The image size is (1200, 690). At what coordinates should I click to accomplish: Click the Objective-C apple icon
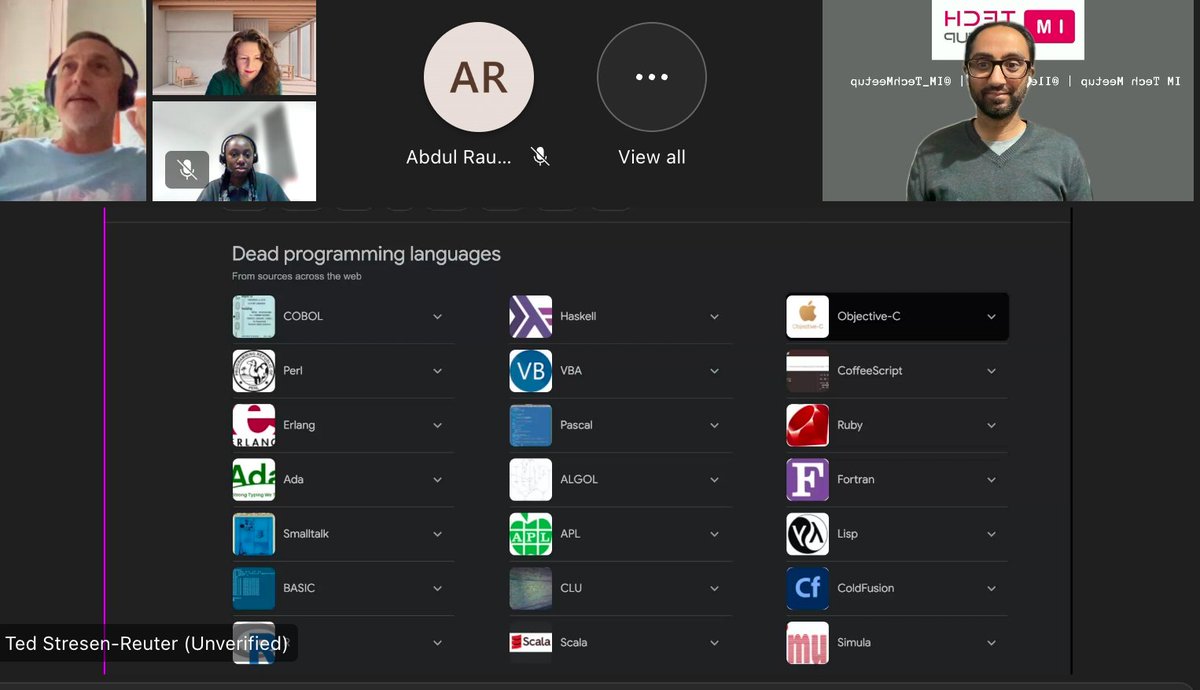click(x=808, y=316)
